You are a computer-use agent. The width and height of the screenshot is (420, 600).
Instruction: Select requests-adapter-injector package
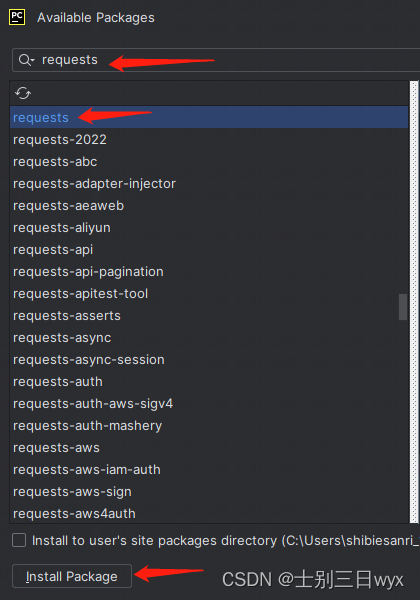[x=209, y=184]
